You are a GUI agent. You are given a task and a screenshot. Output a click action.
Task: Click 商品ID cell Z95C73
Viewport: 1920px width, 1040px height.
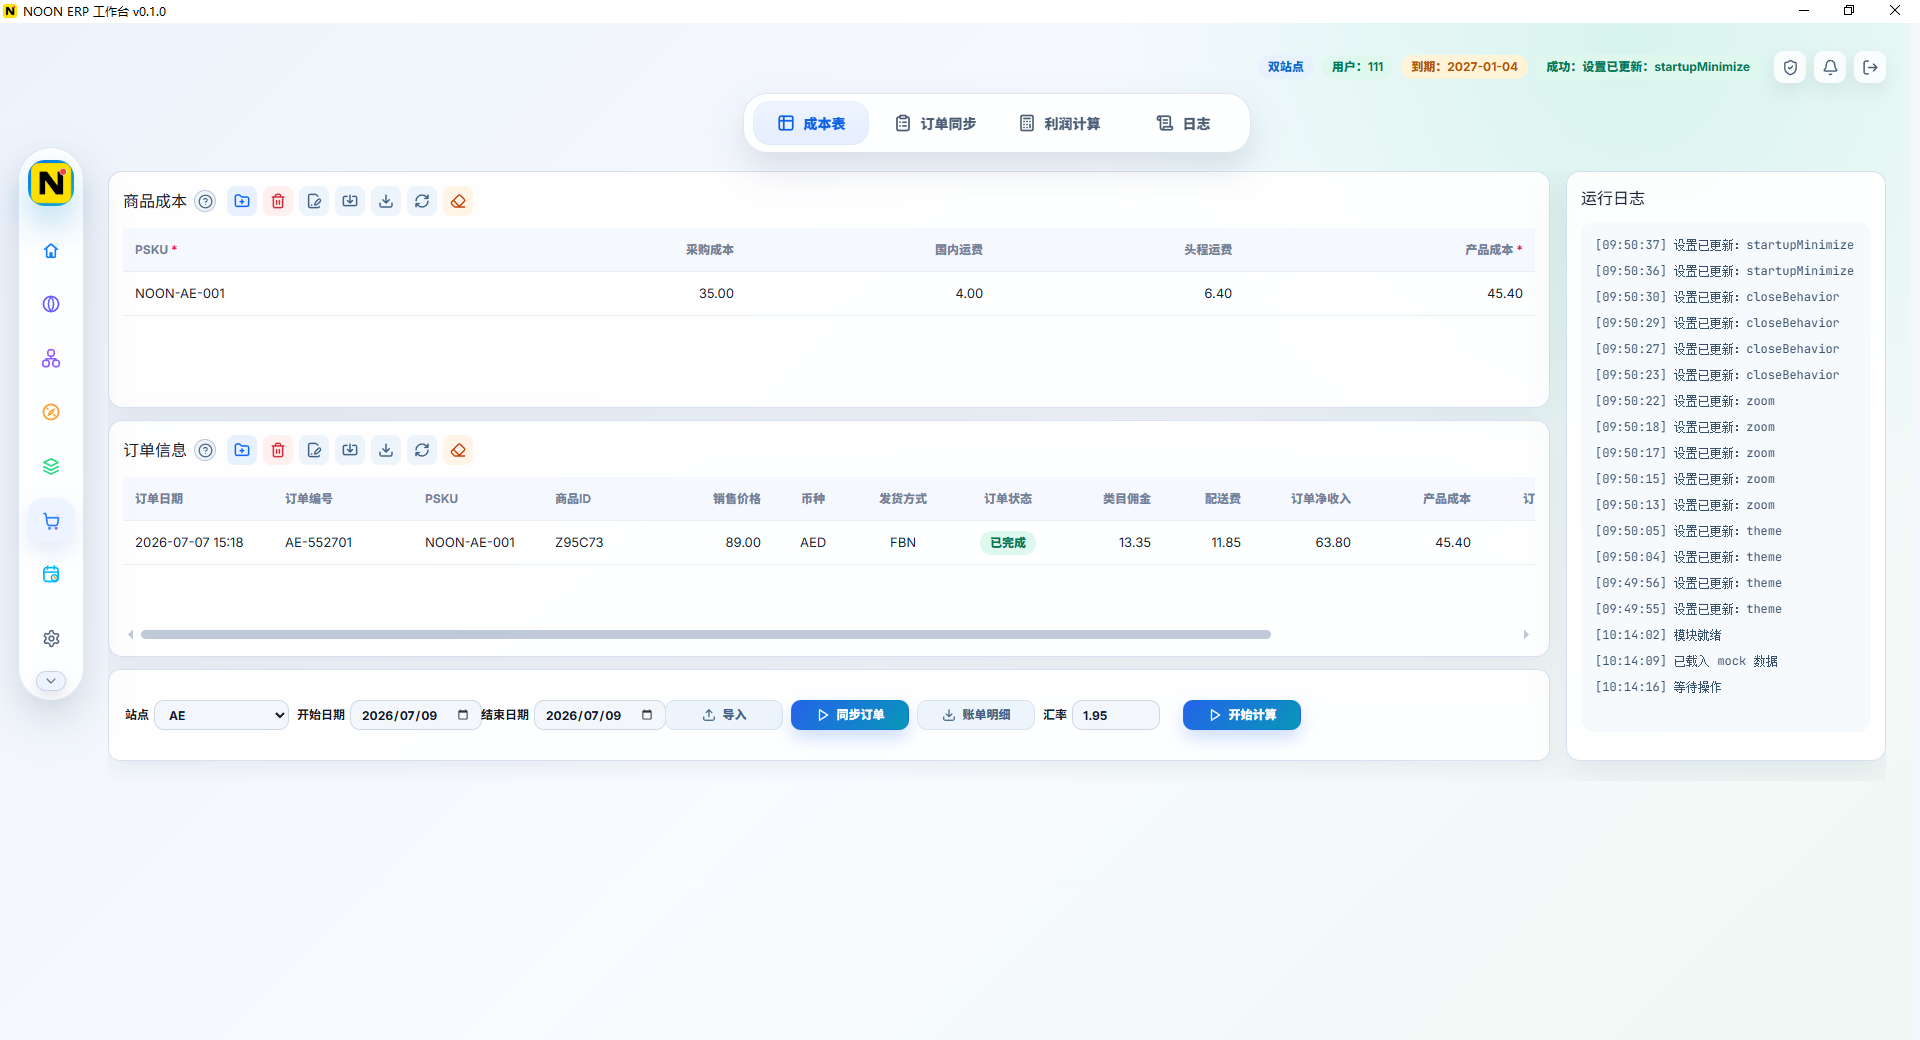click(579, 542)
